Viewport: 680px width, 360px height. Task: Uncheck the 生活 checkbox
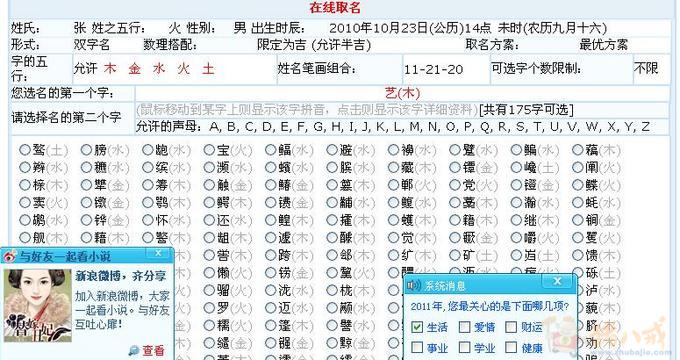coord(417,327)
